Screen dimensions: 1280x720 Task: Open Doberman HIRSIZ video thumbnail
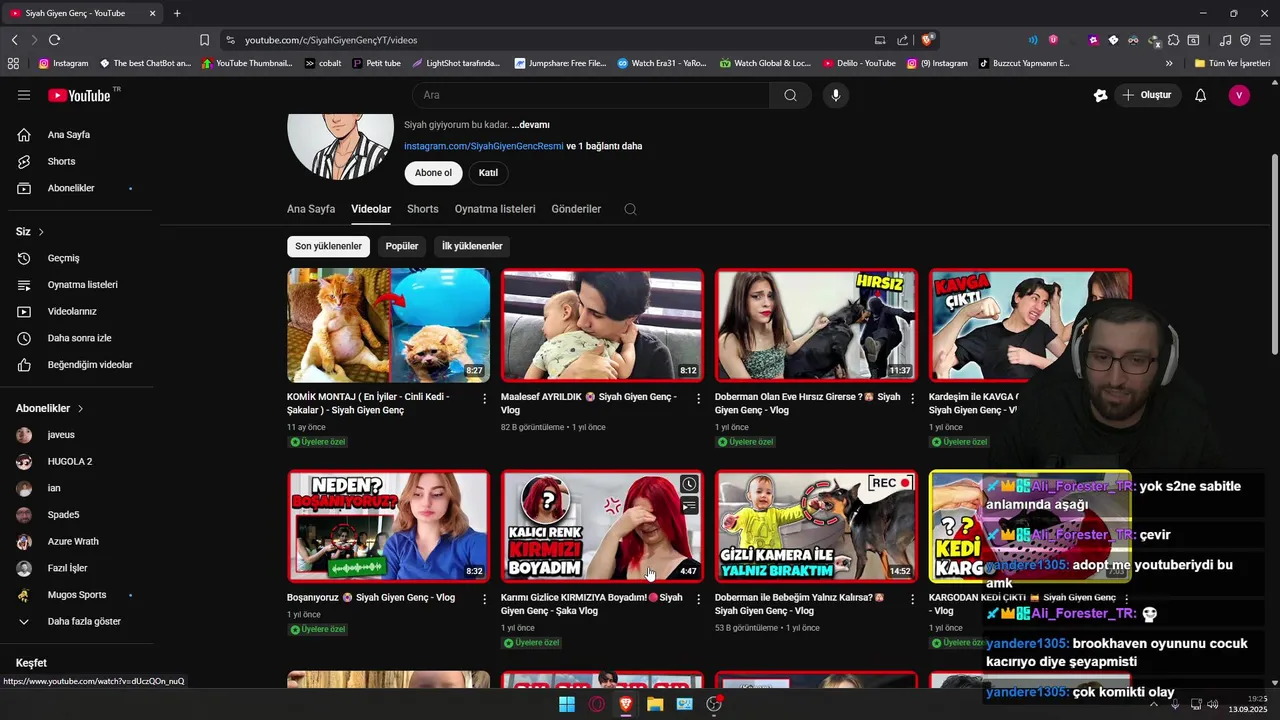pyautogui.click(x=816, y=325)
